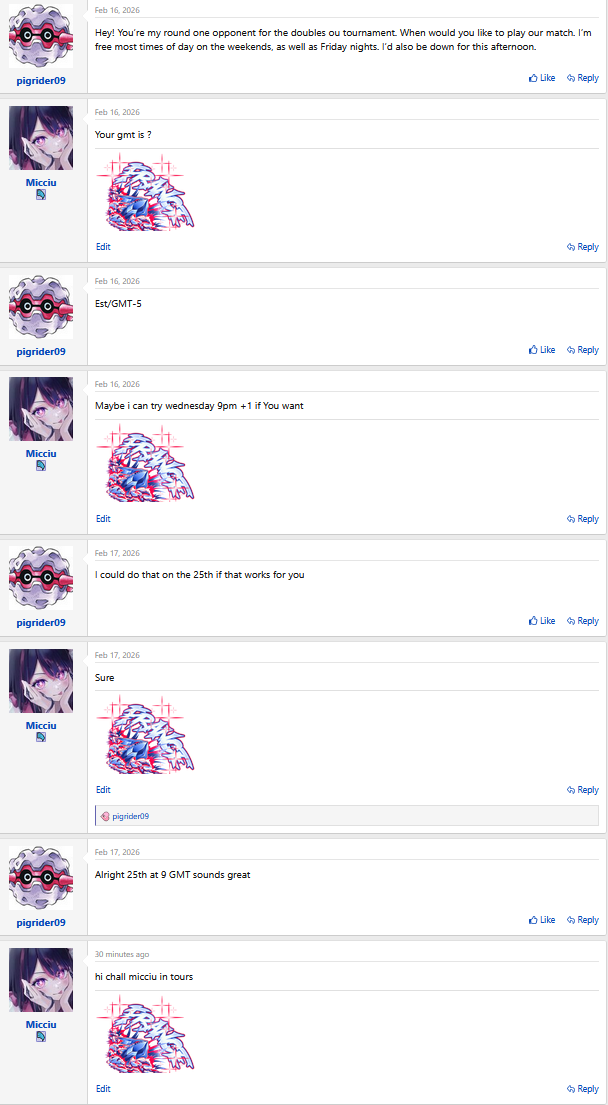Viewport: 608px width, 1105px height.
Task: Like pigrider09's first tournament message
Action: (542, 78)
